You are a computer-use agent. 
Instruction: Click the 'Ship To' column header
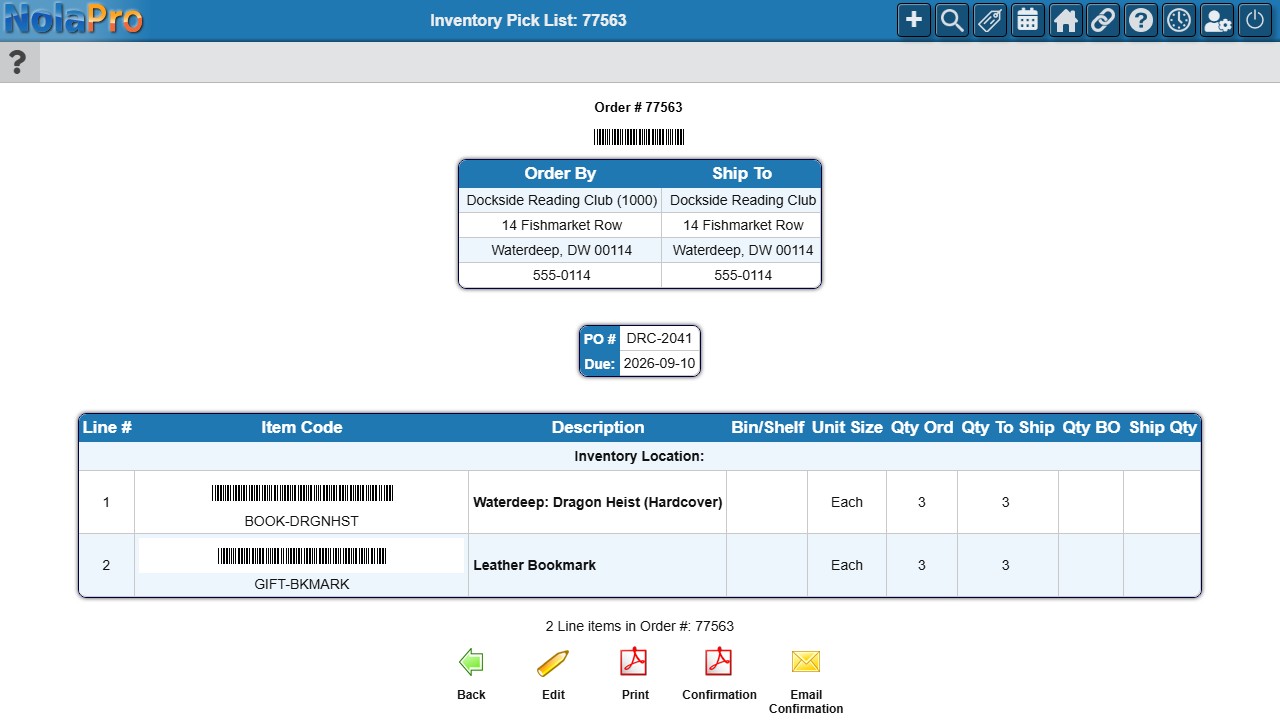pyautogui.click(x=742, y=173)
